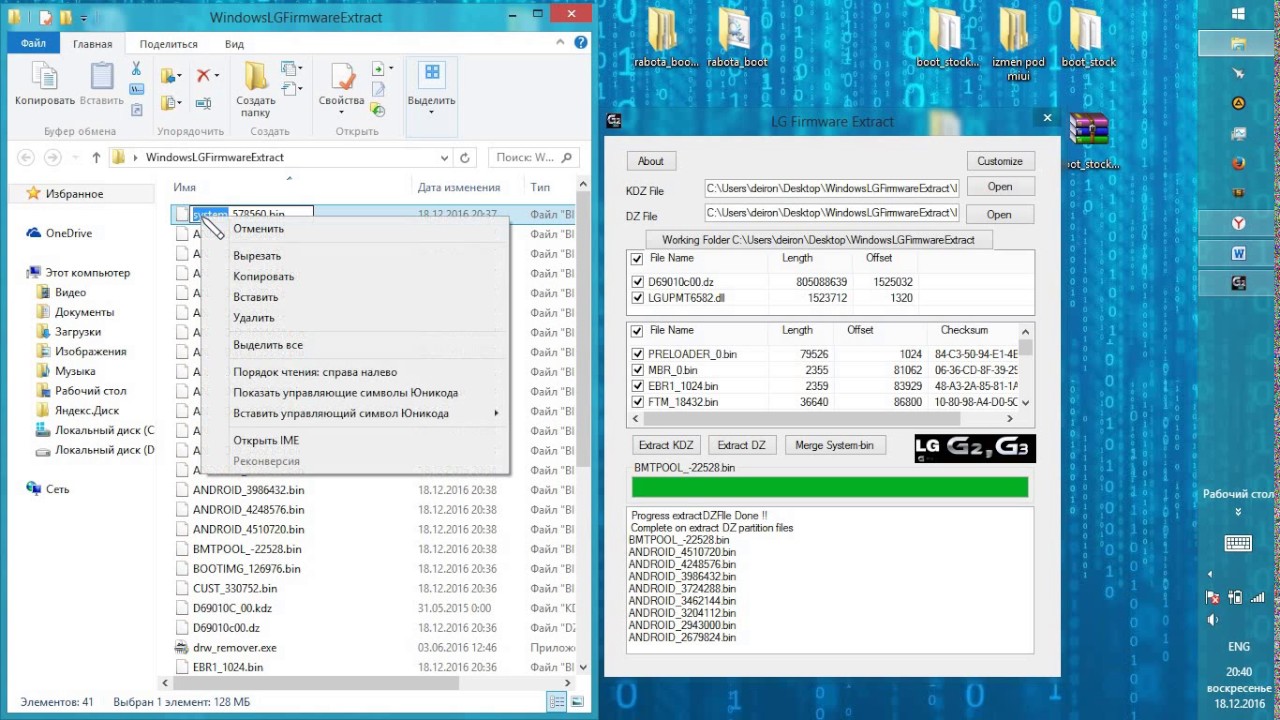Open the Properties checkmark icon in the ribbon

[x=342, y=77]
